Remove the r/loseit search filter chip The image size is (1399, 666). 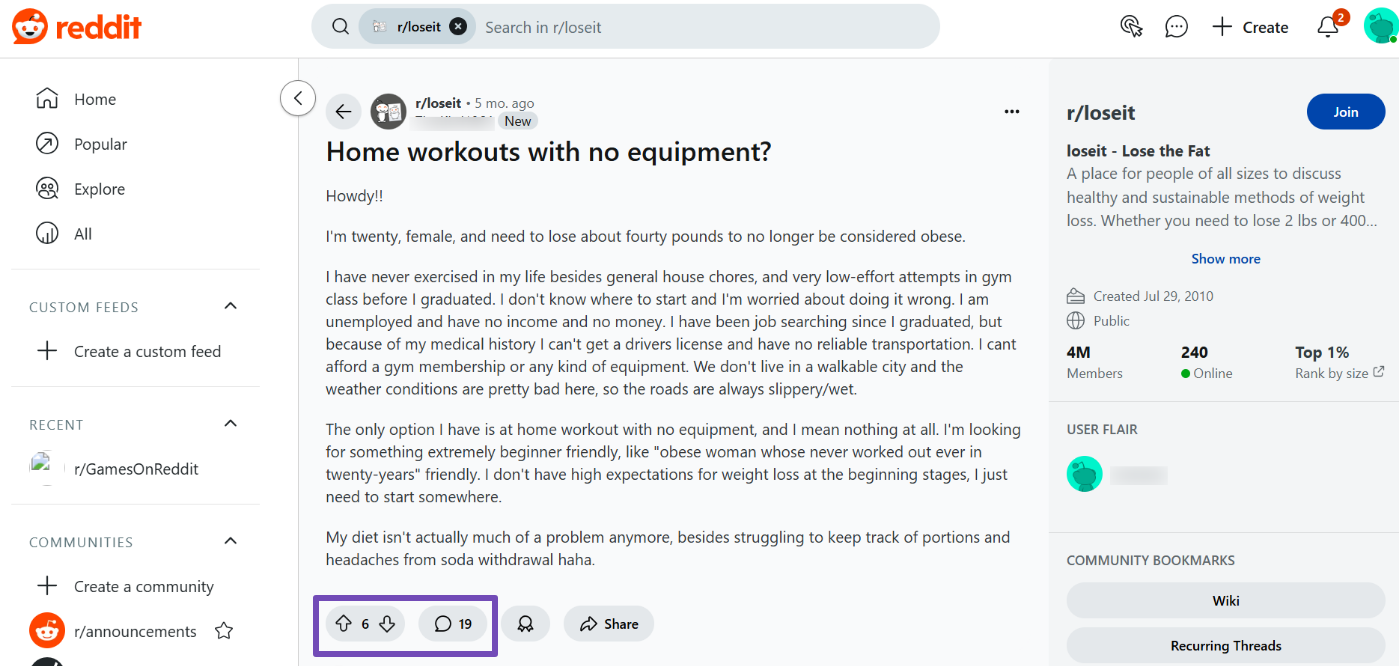458,27
